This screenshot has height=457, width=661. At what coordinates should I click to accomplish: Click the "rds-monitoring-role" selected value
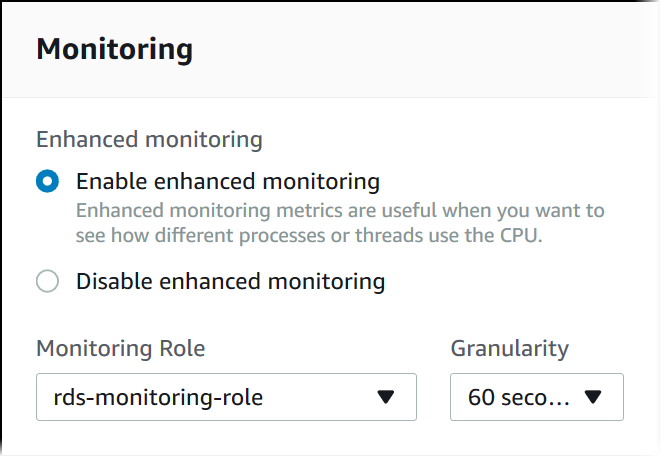(x=158, y=398)
